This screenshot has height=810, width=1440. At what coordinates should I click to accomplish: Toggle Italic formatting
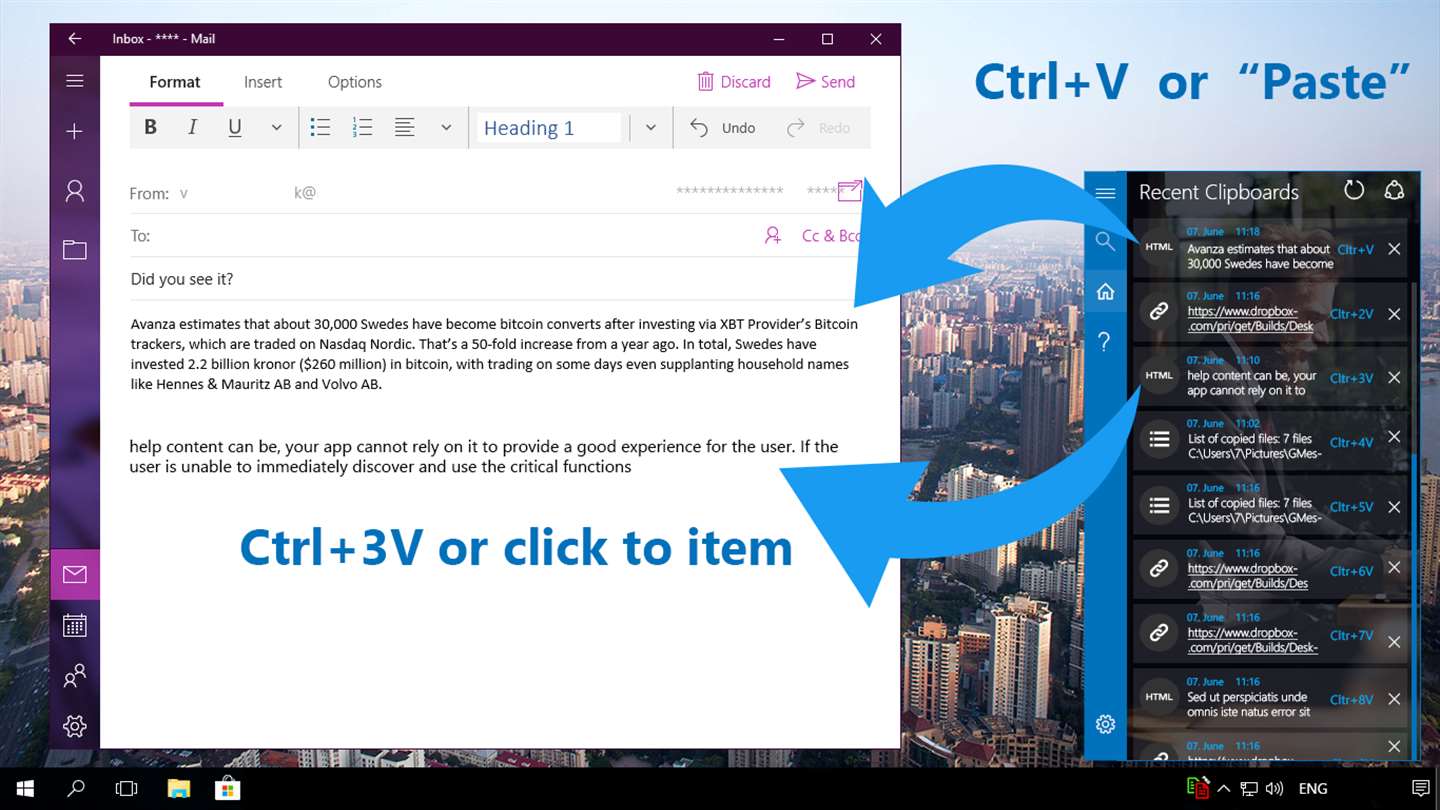click(193, 127)
